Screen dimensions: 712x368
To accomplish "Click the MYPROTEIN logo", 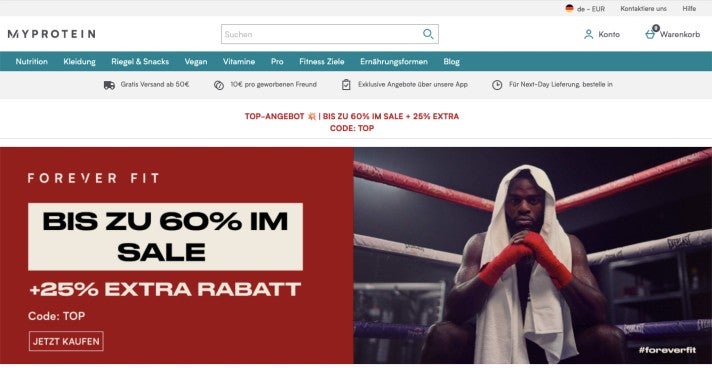I will point(52,34).
